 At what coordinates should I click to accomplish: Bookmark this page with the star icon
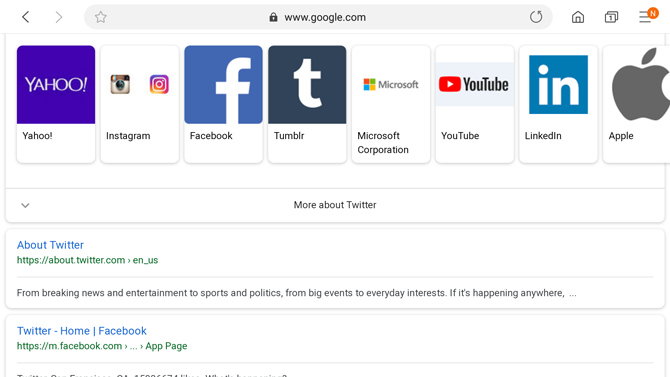click(100, 17)
